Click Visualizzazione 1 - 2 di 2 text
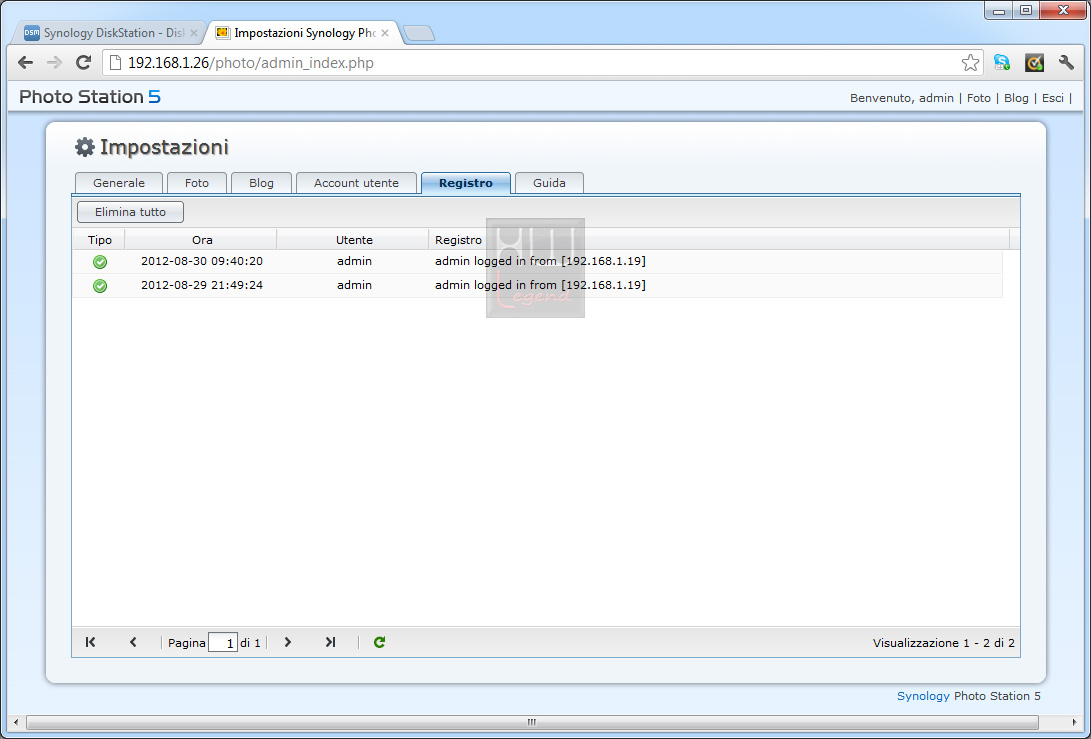The height and width of the screenshot is (739, 1091). click(943, 643)
